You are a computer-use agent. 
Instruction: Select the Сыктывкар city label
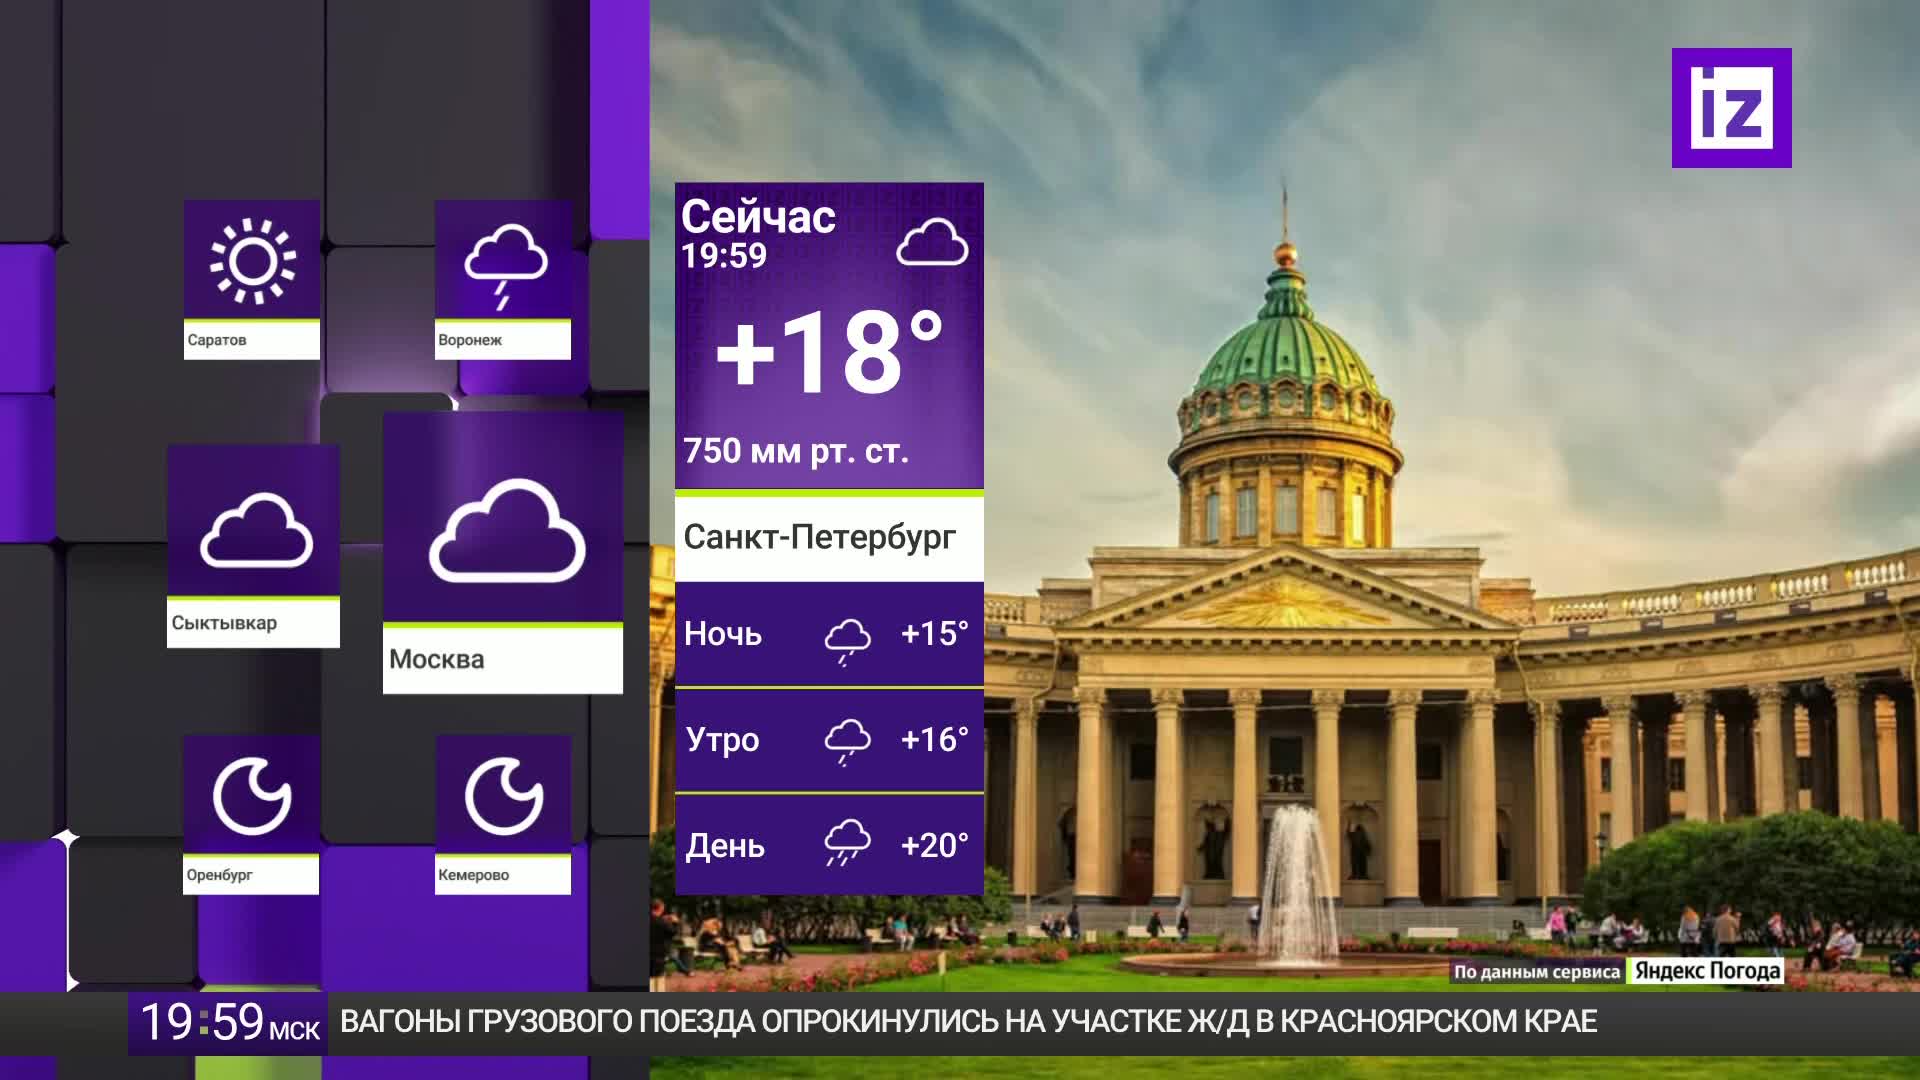[x=224, y=623]
